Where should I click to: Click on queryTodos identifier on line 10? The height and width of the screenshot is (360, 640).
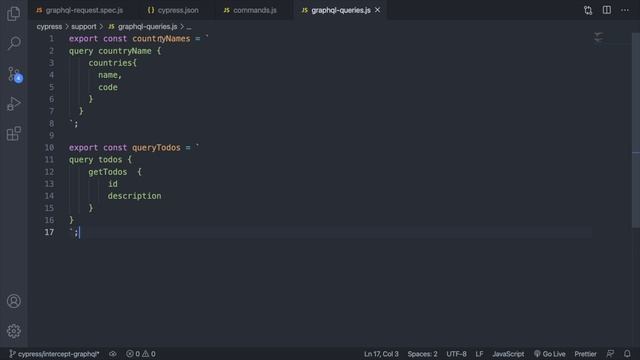coord(156,147)
